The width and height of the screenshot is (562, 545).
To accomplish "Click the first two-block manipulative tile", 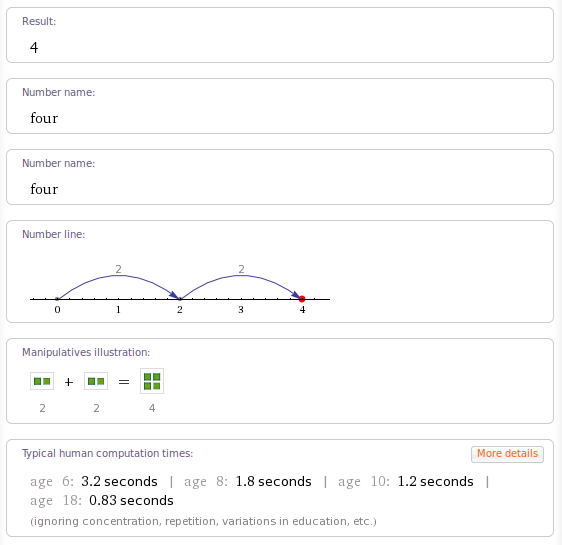I will pos(42,381).
